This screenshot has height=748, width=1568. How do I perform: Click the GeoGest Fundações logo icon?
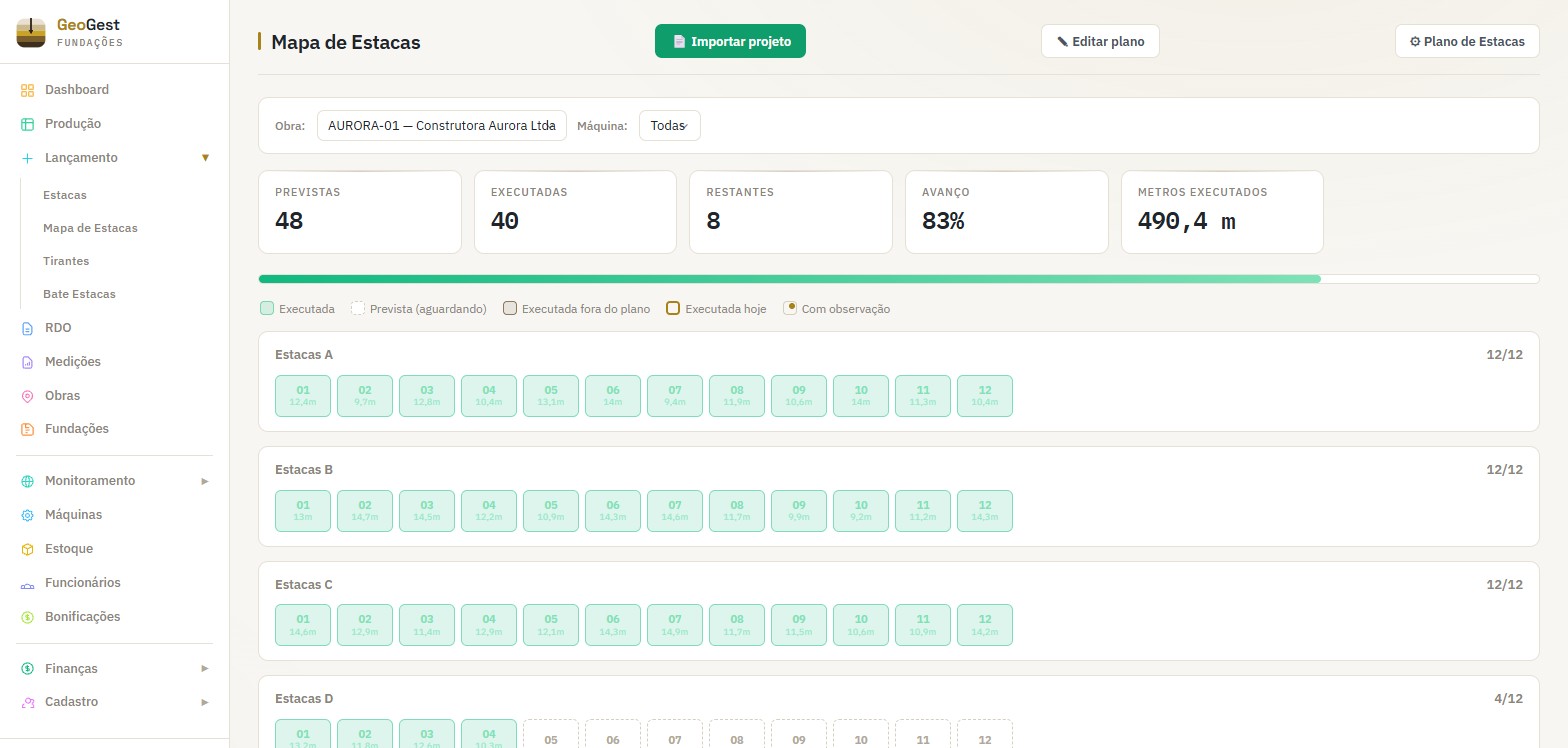click(x=31, y=32)
